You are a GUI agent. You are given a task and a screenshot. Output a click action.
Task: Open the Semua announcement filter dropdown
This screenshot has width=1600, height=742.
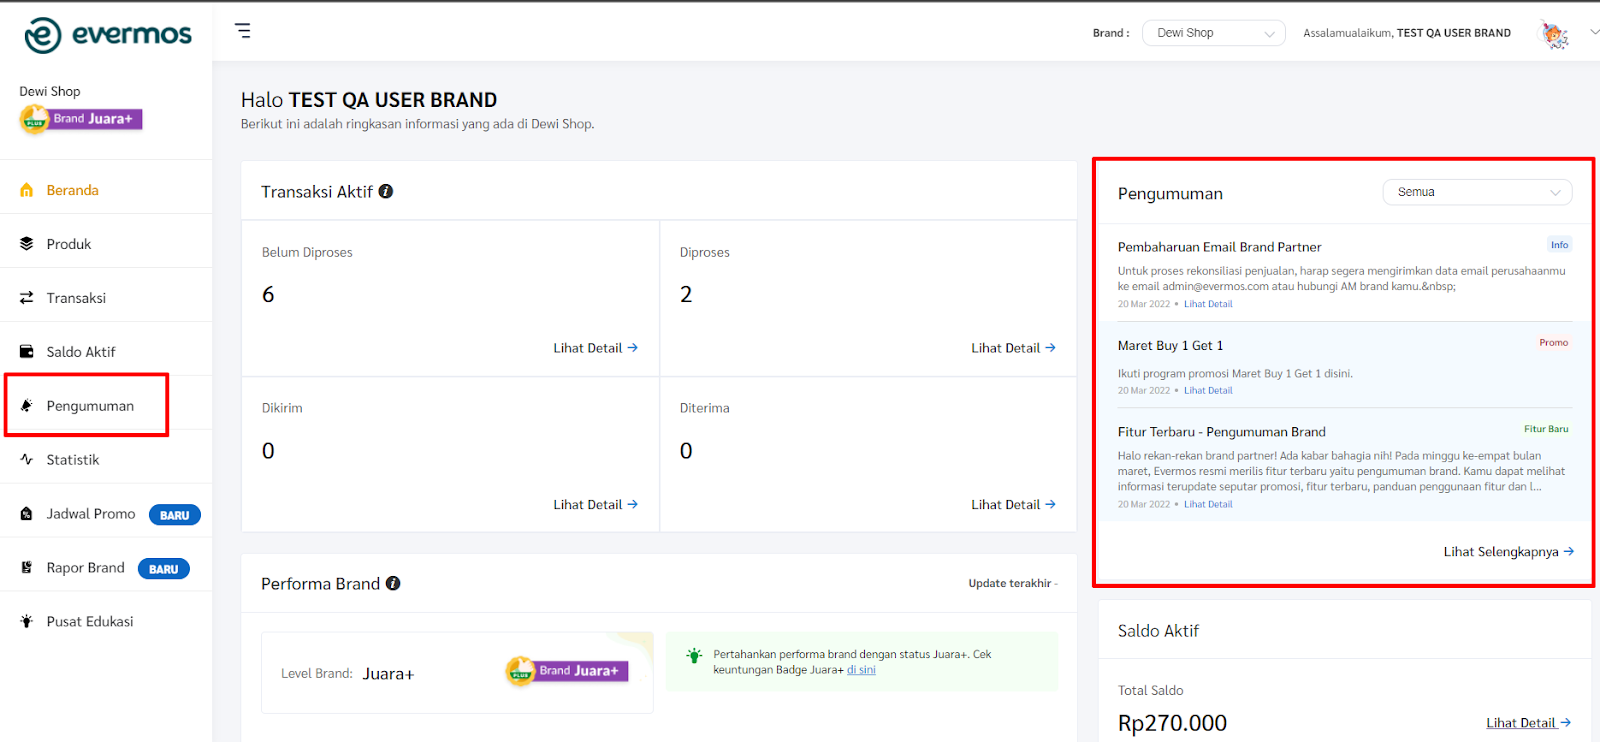(x=1477, y=192)
